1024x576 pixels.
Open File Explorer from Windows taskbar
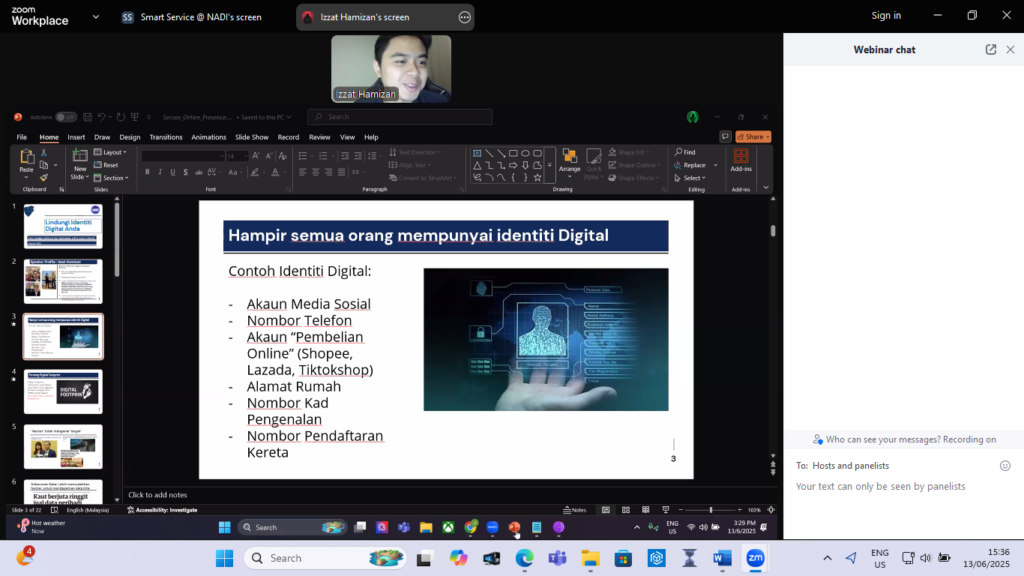(590, 558)
